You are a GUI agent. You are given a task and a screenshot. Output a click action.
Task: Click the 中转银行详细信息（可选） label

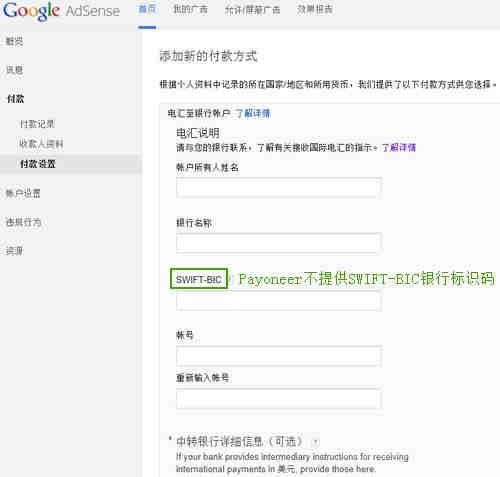click(239, 442)
